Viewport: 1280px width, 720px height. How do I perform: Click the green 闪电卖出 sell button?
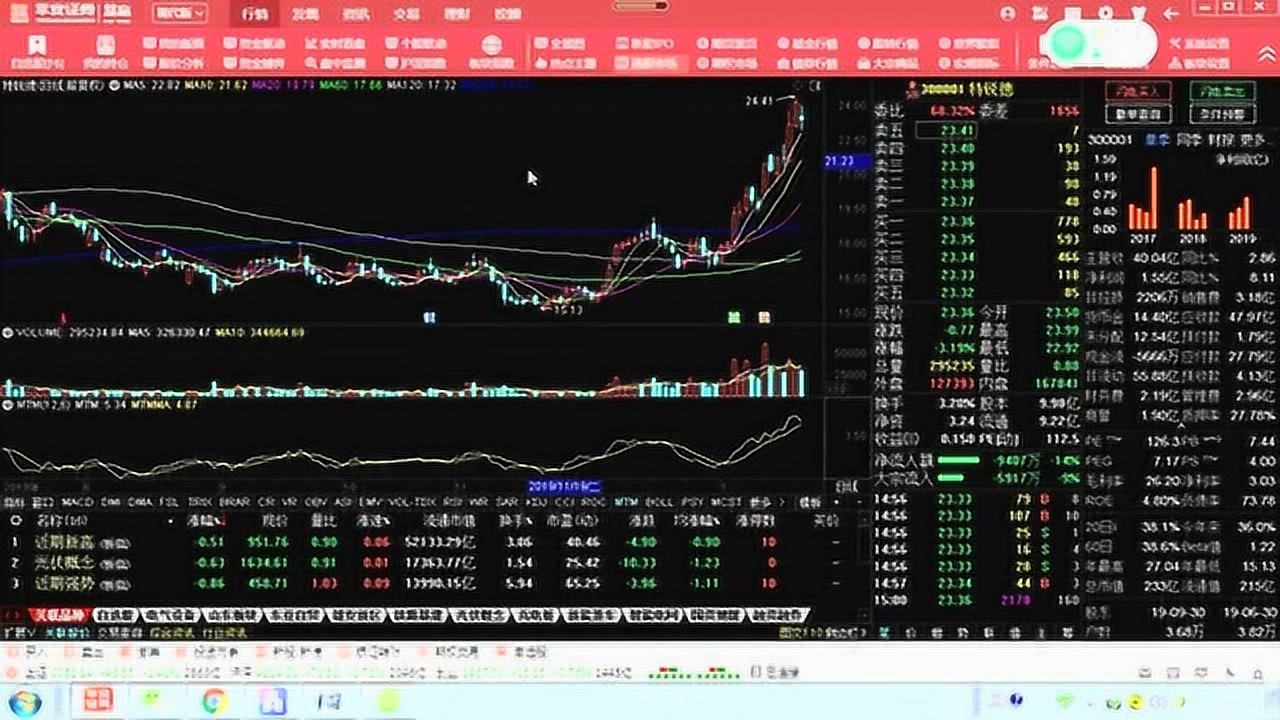pyautogui.click(x=1225, y=92)
